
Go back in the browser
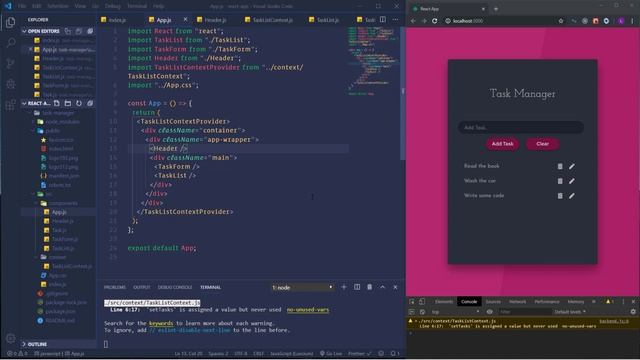click(x=413, y=21)
